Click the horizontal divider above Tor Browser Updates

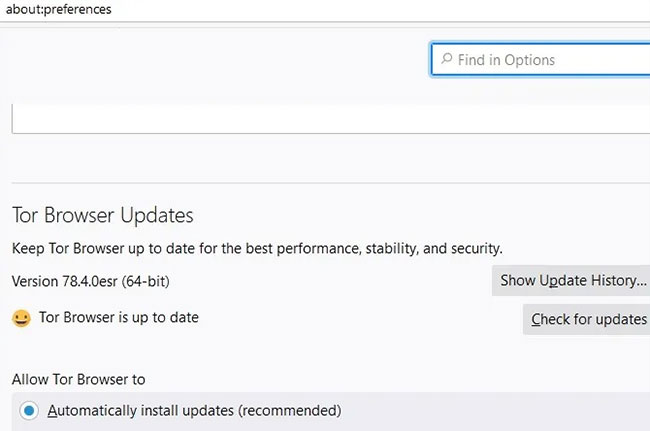point(331,182)
